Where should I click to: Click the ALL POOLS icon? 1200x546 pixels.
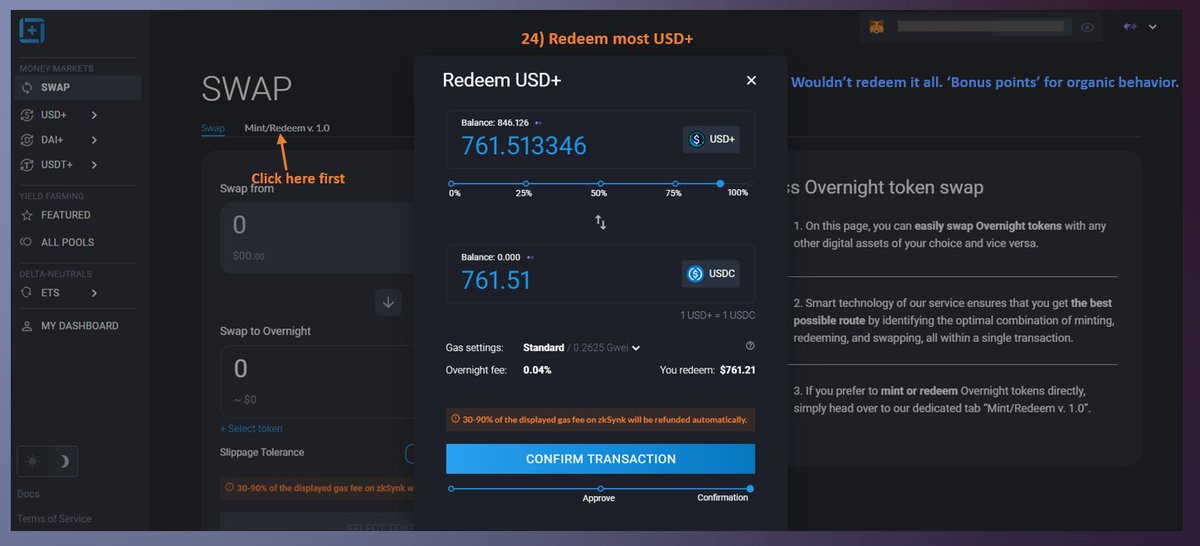tap(27, 242)
